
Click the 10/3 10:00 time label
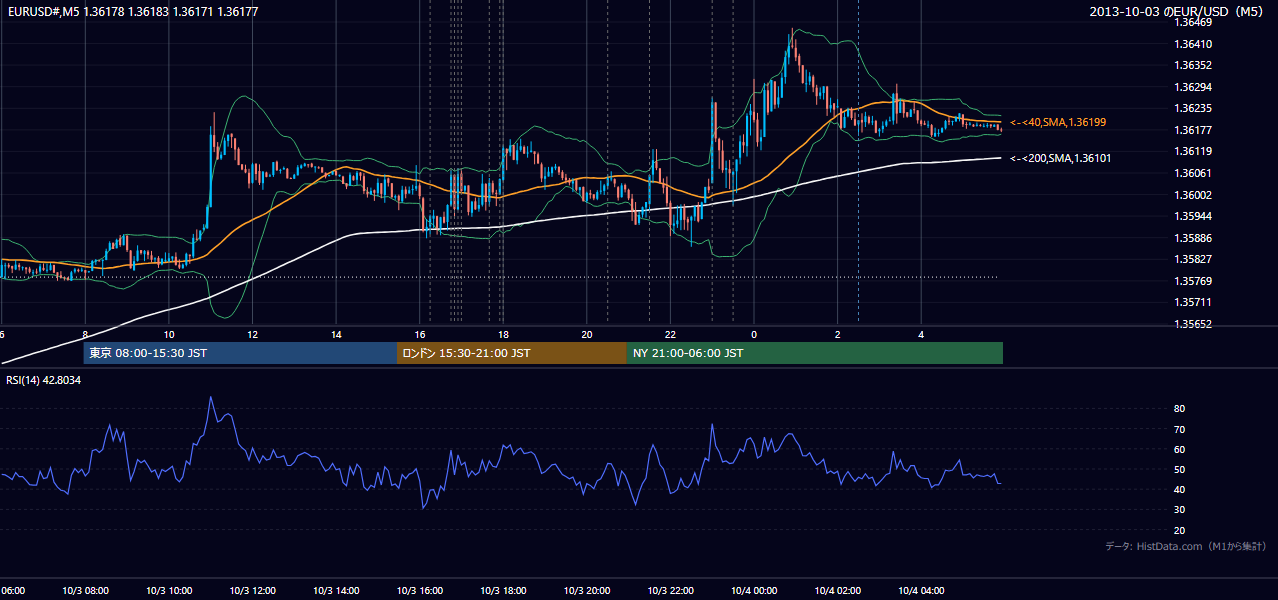click(169, 590)
